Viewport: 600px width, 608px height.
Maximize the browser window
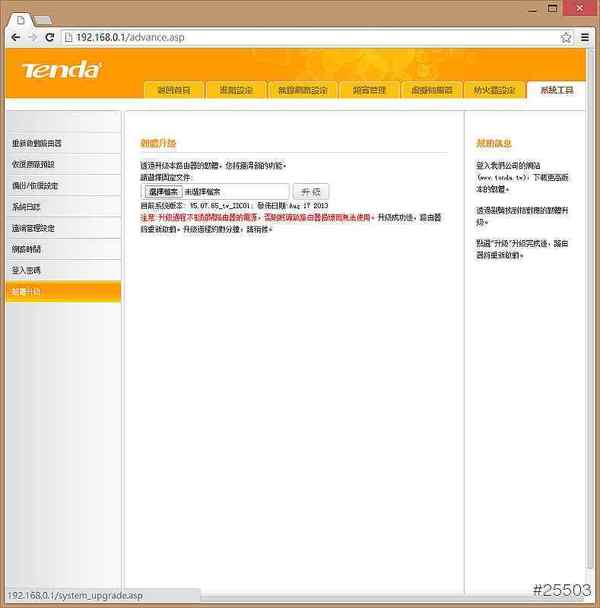(553, 9)
